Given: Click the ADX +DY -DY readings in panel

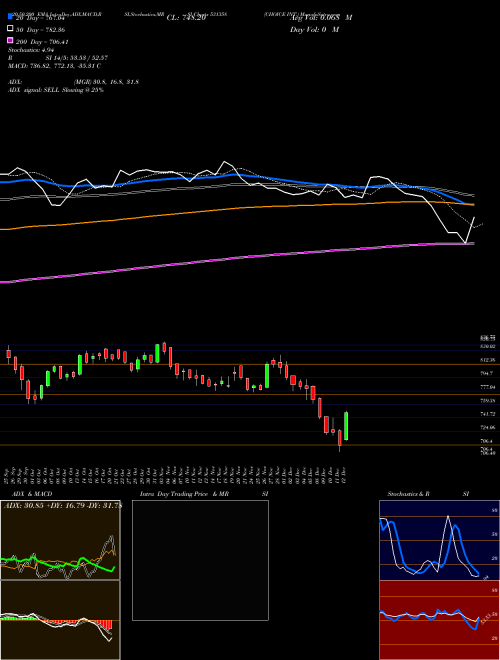Looking at the screenshot, I should point(63,506).
